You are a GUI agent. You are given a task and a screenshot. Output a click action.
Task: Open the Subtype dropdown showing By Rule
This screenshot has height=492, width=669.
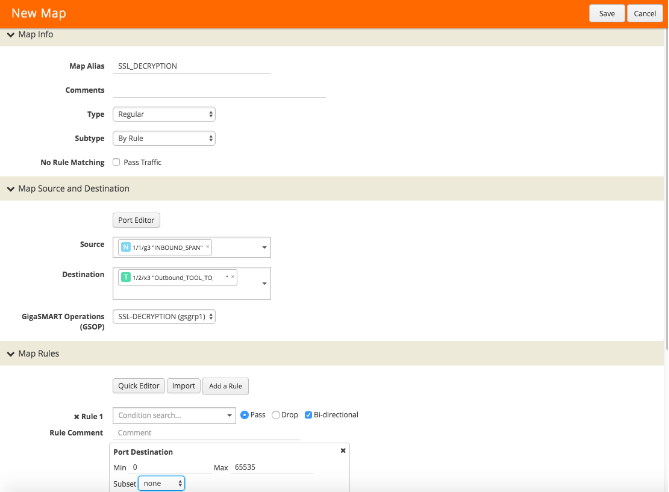[164, 138]
